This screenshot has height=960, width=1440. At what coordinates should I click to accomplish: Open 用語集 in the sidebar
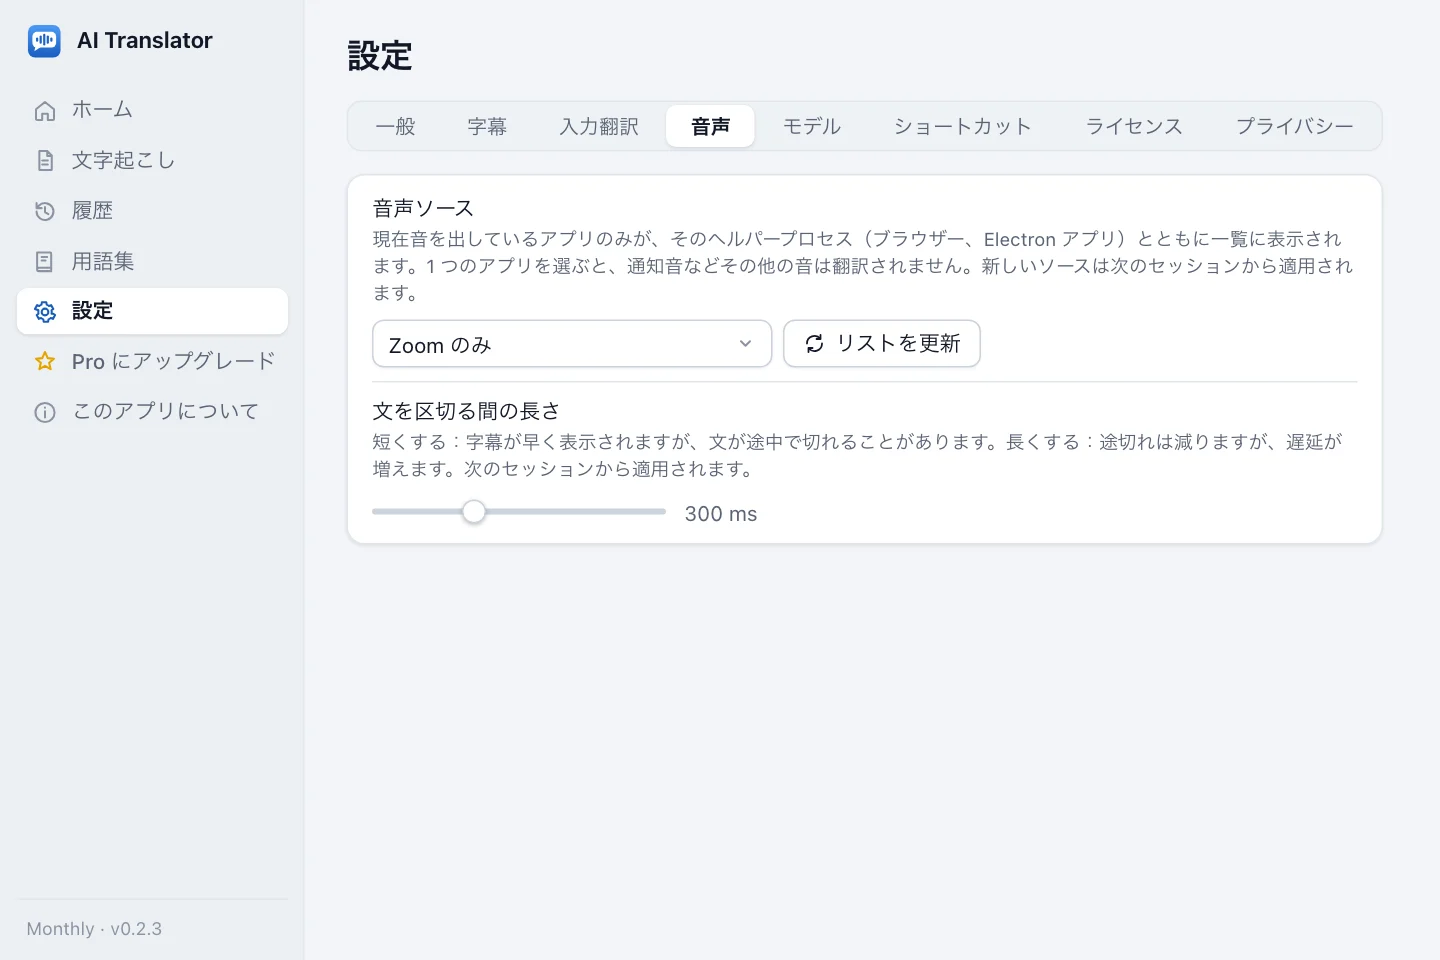point(152,261)
